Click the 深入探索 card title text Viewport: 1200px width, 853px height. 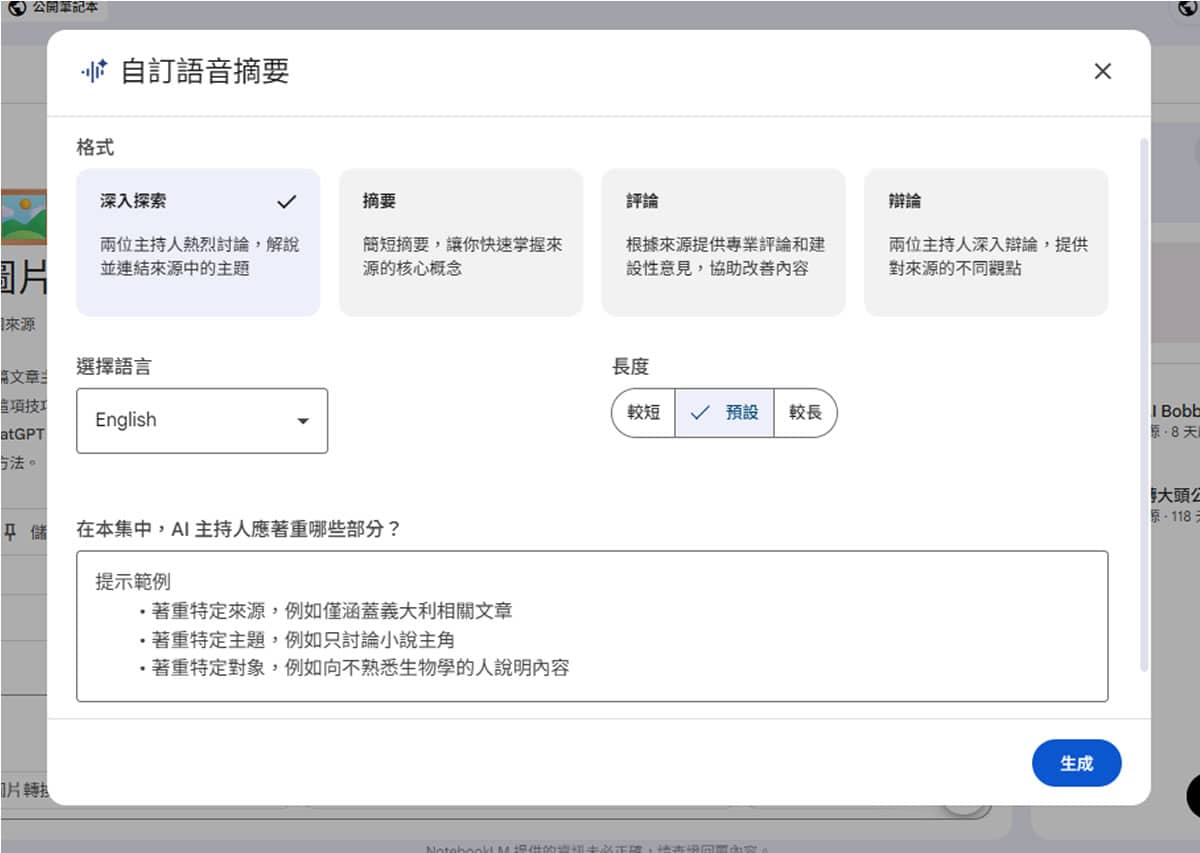134,201
